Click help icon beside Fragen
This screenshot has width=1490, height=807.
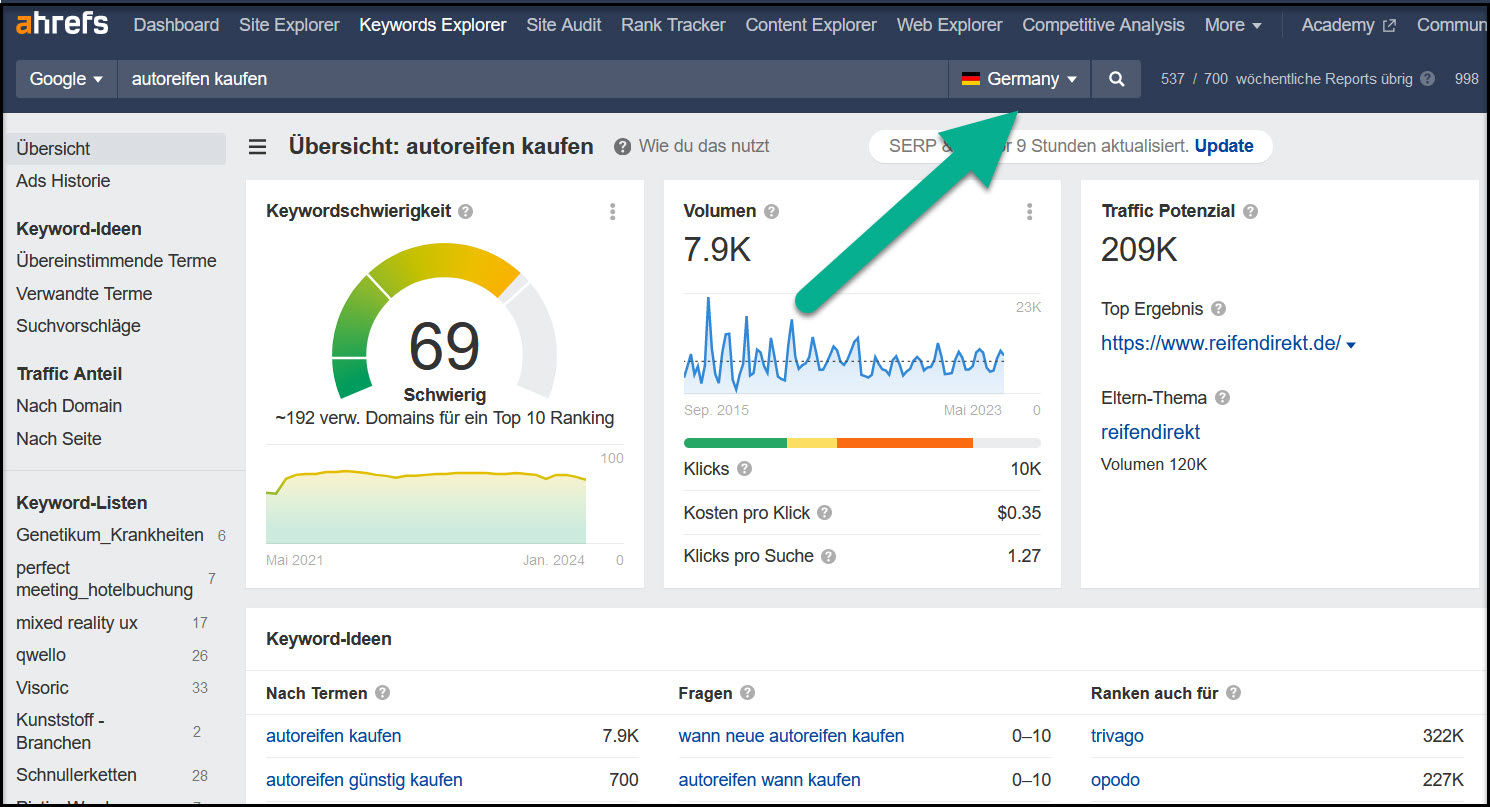tap(747, 693)
